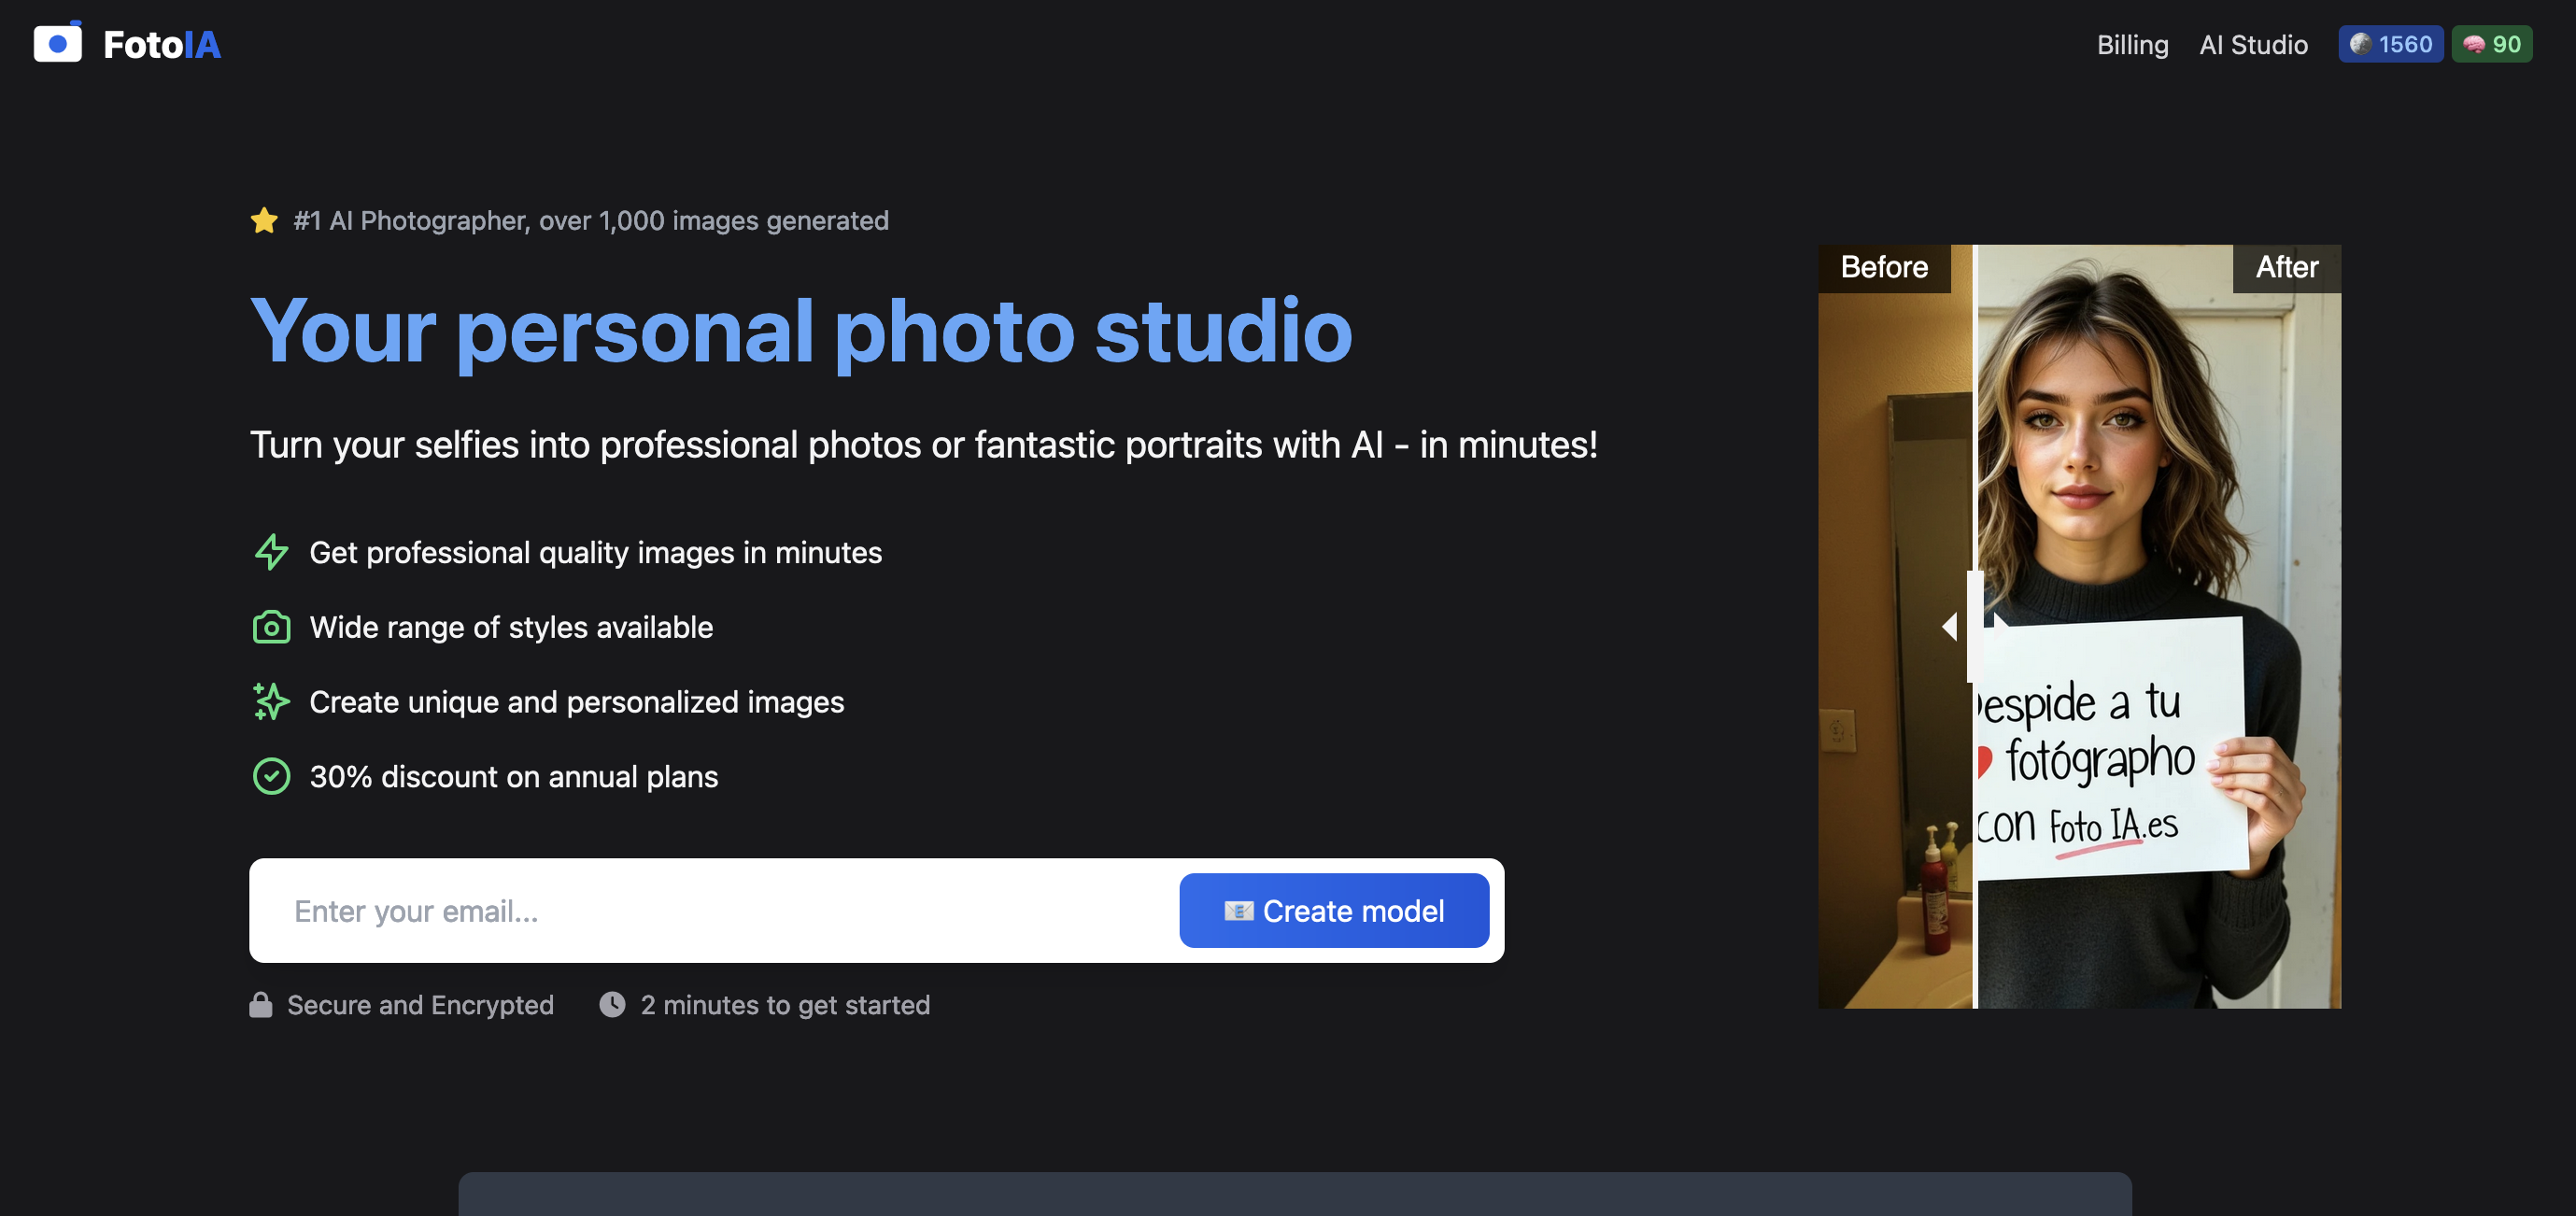Image resolution: width=2576 pixels, height=1216 pixels.
Task: Click the gold star rating icon
Action: point(264,220)
